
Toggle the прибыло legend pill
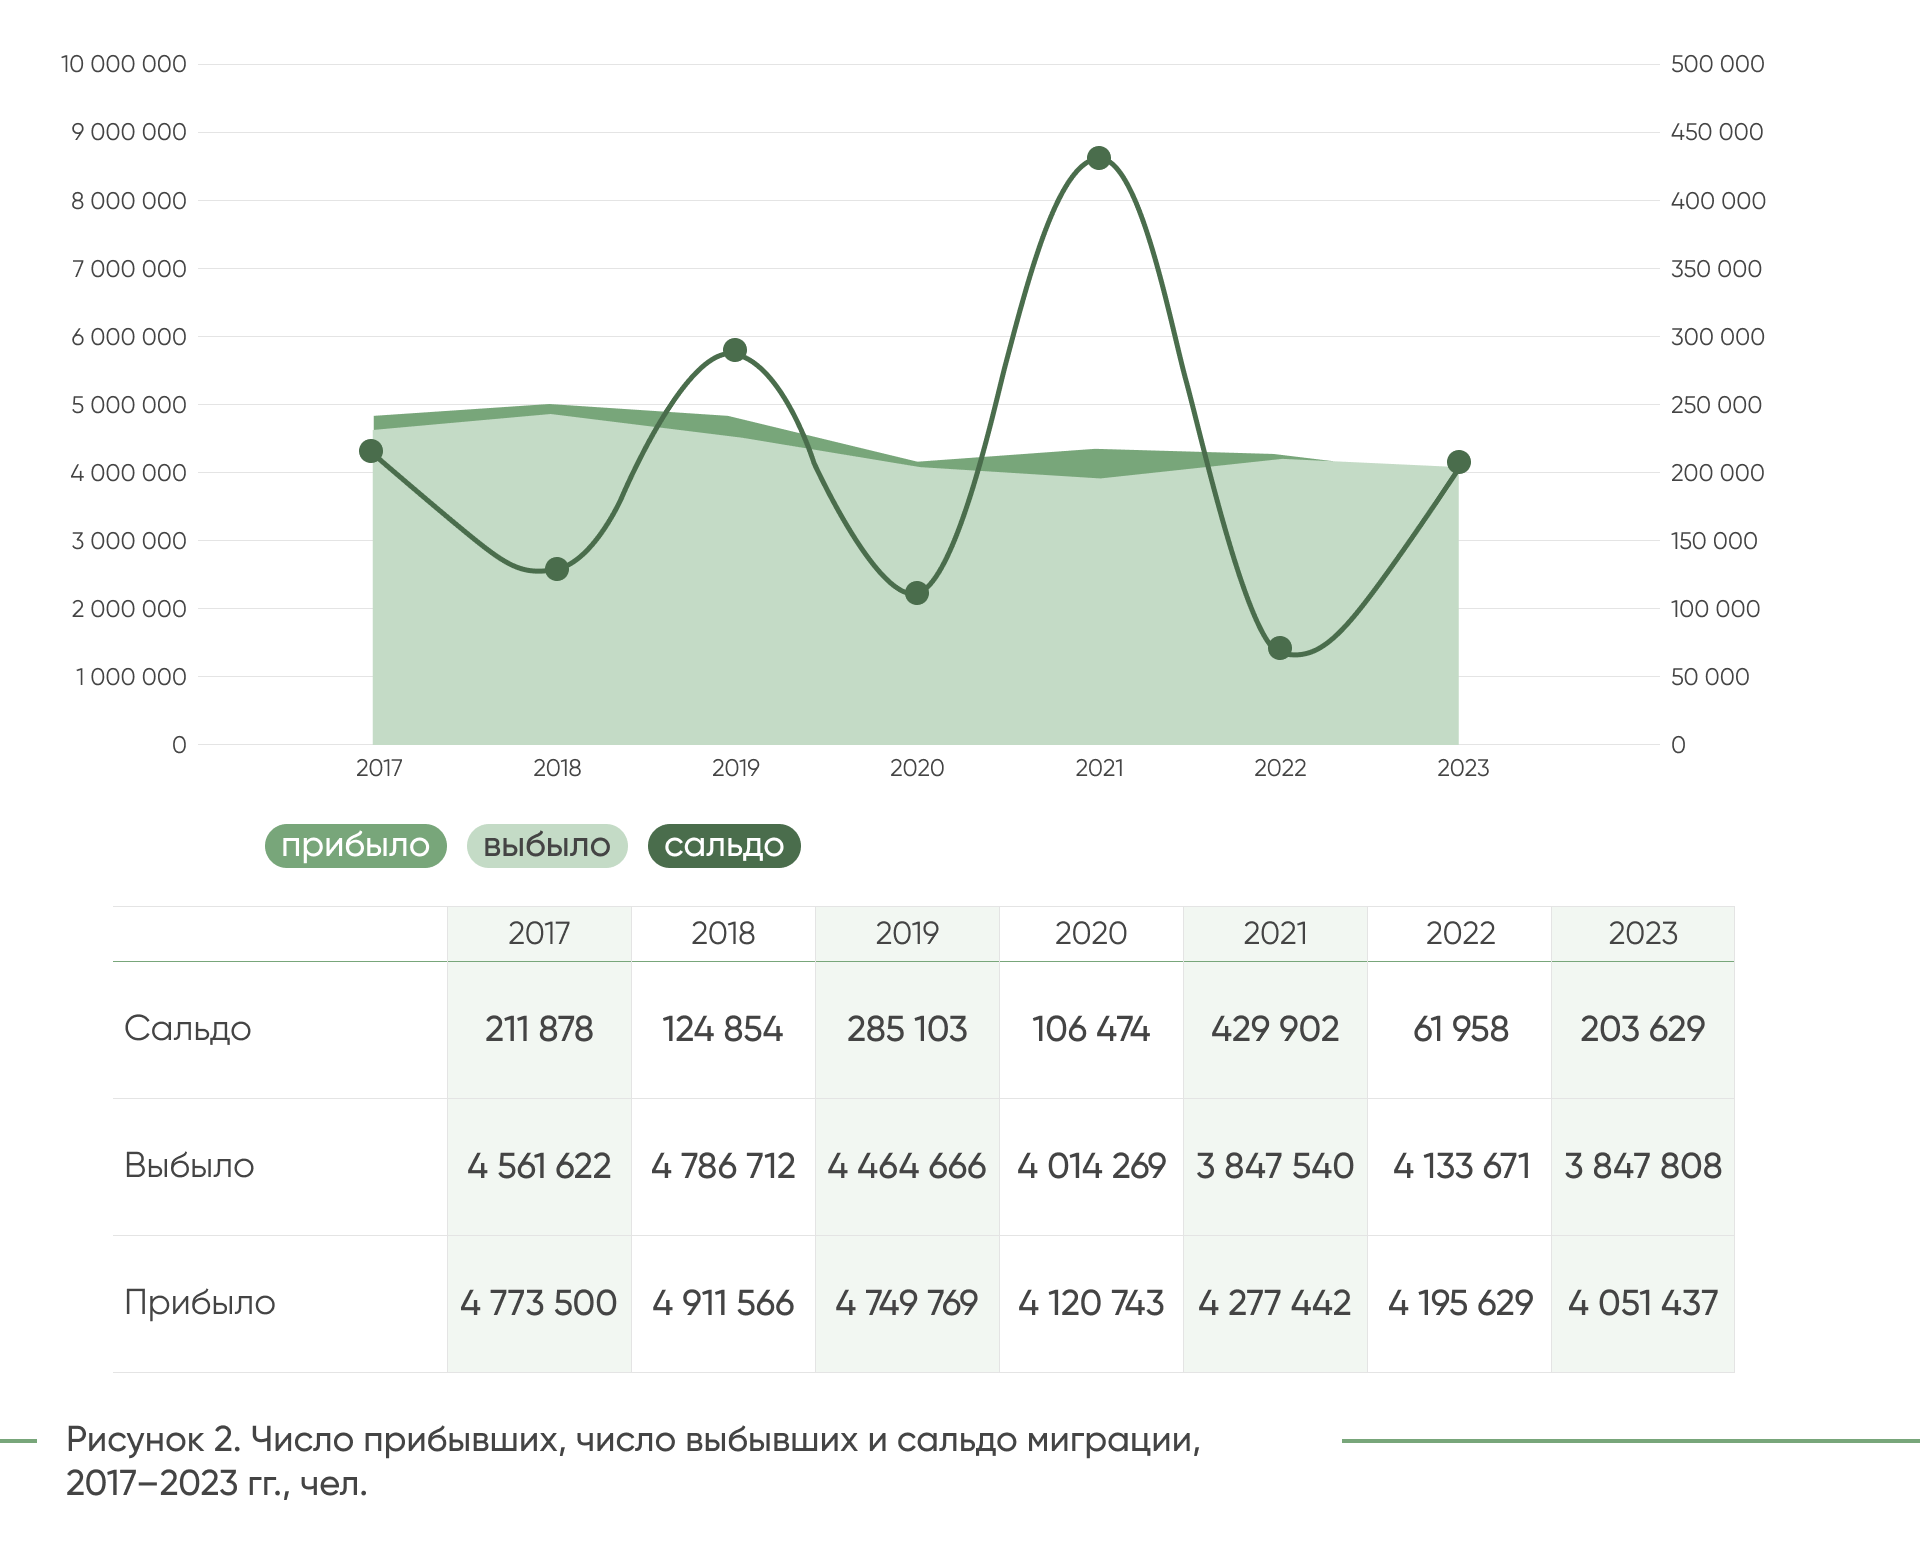(x=355, y=846)
